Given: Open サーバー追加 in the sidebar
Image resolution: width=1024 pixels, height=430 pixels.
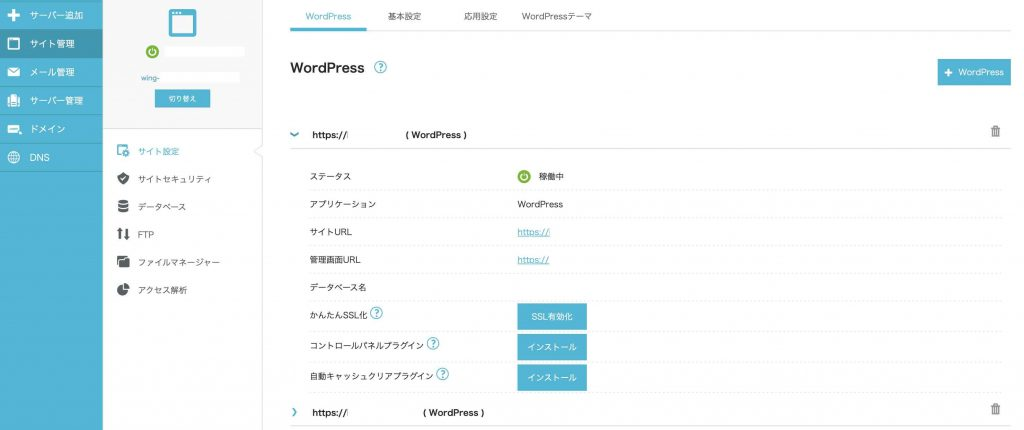Looking at the screenshot, I should point(51,14).
